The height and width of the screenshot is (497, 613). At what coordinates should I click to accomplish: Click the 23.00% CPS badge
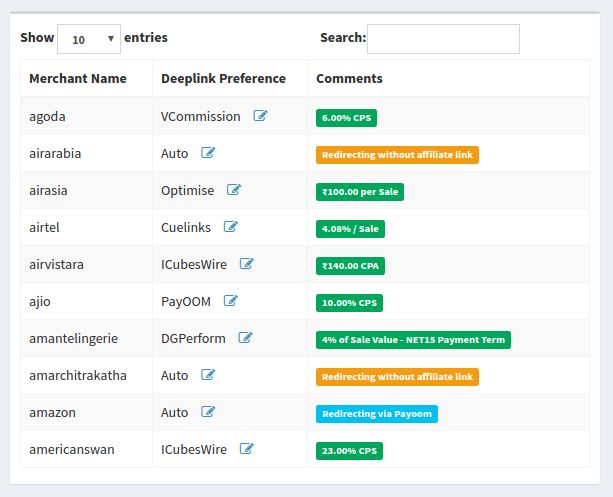tap(350, 451)
